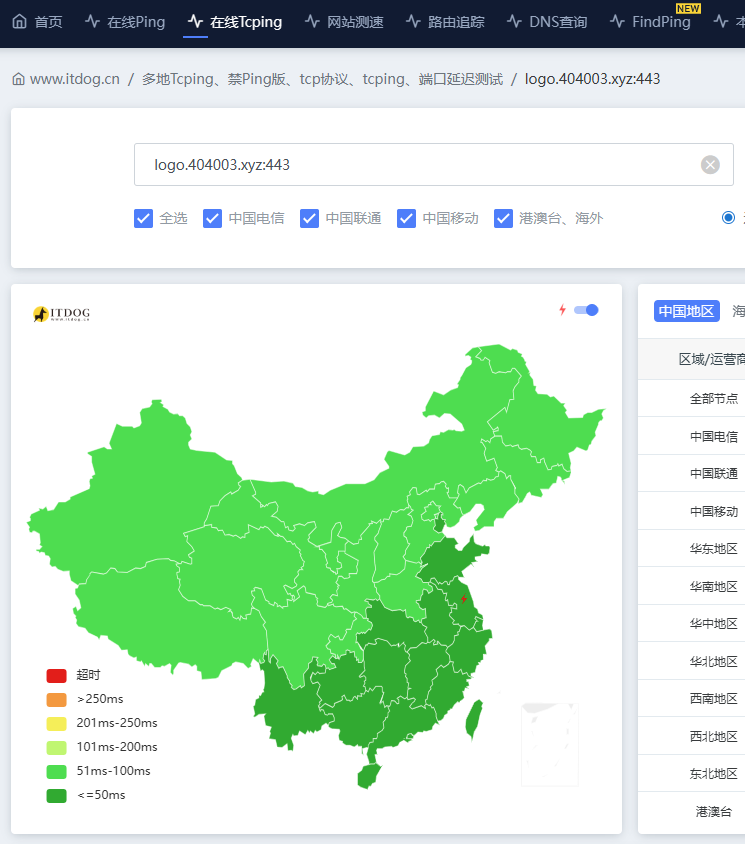
Task: Click the red lightning bolt icon above the map
Action: (562, 310)
